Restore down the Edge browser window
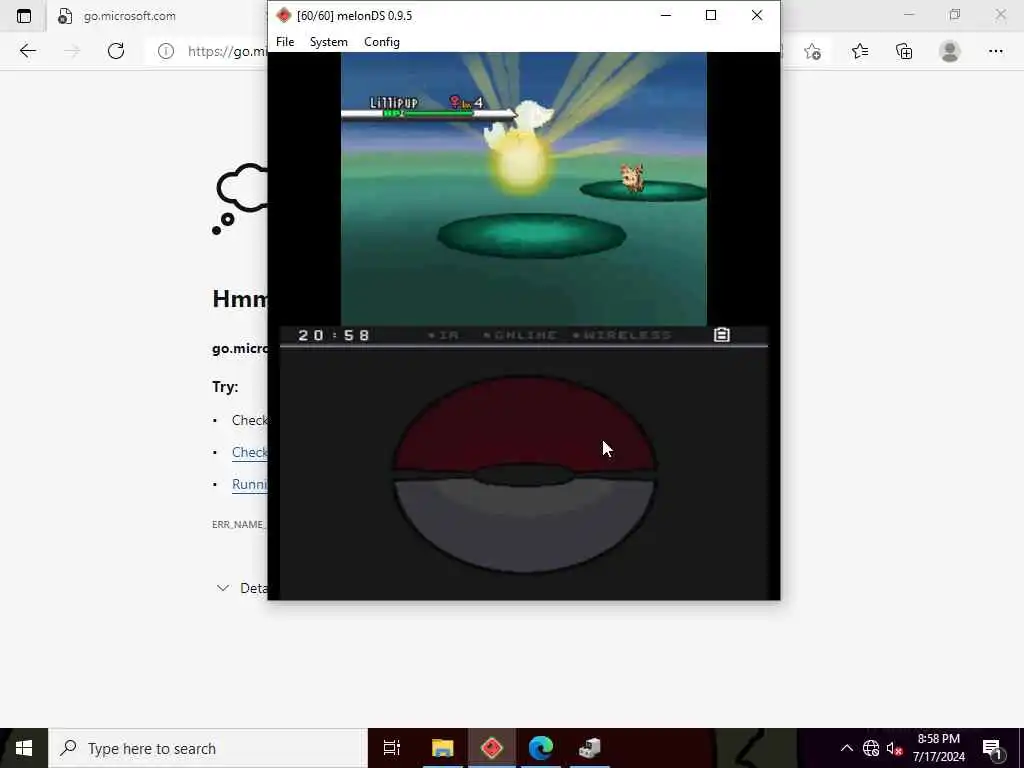Viewport: 1024px width, 768px height. 955,14
